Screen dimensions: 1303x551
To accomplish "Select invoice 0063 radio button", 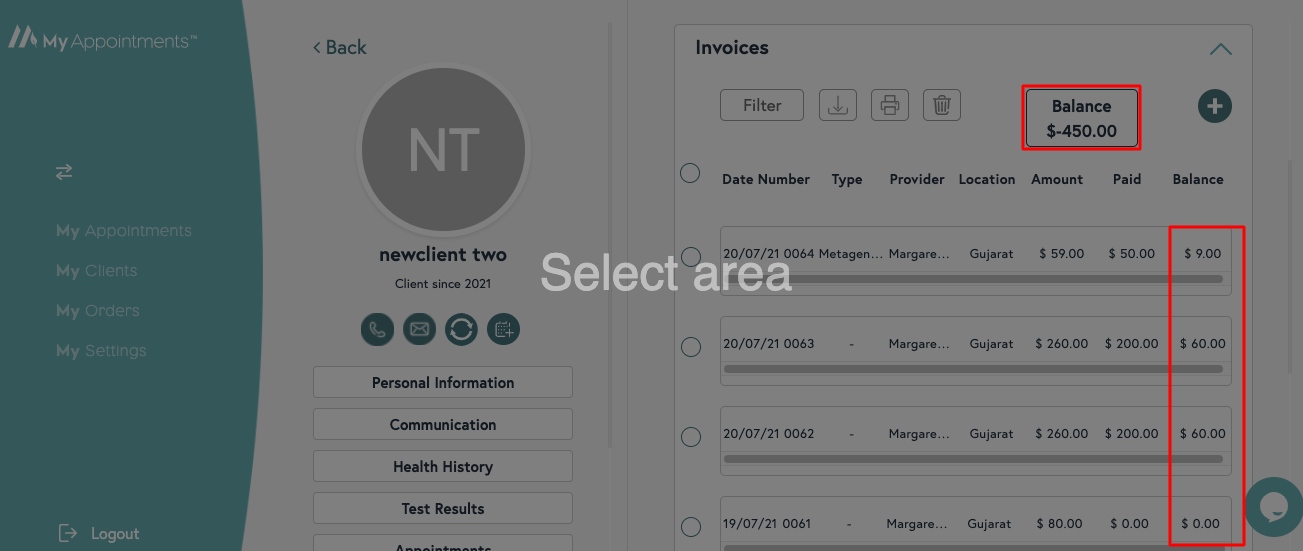I will coord(690,347).
